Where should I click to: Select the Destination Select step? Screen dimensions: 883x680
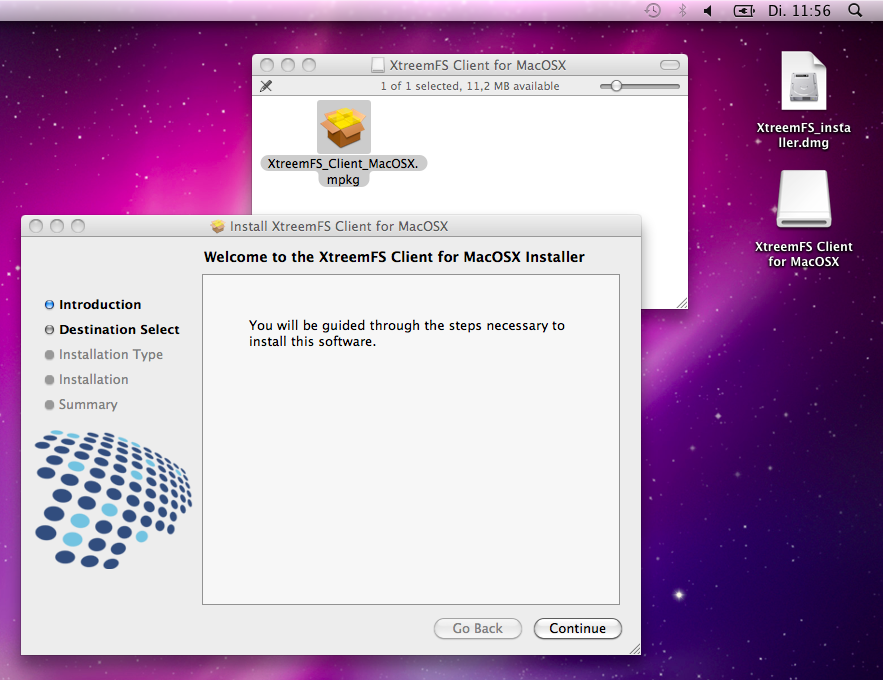[x=119, y=330]
